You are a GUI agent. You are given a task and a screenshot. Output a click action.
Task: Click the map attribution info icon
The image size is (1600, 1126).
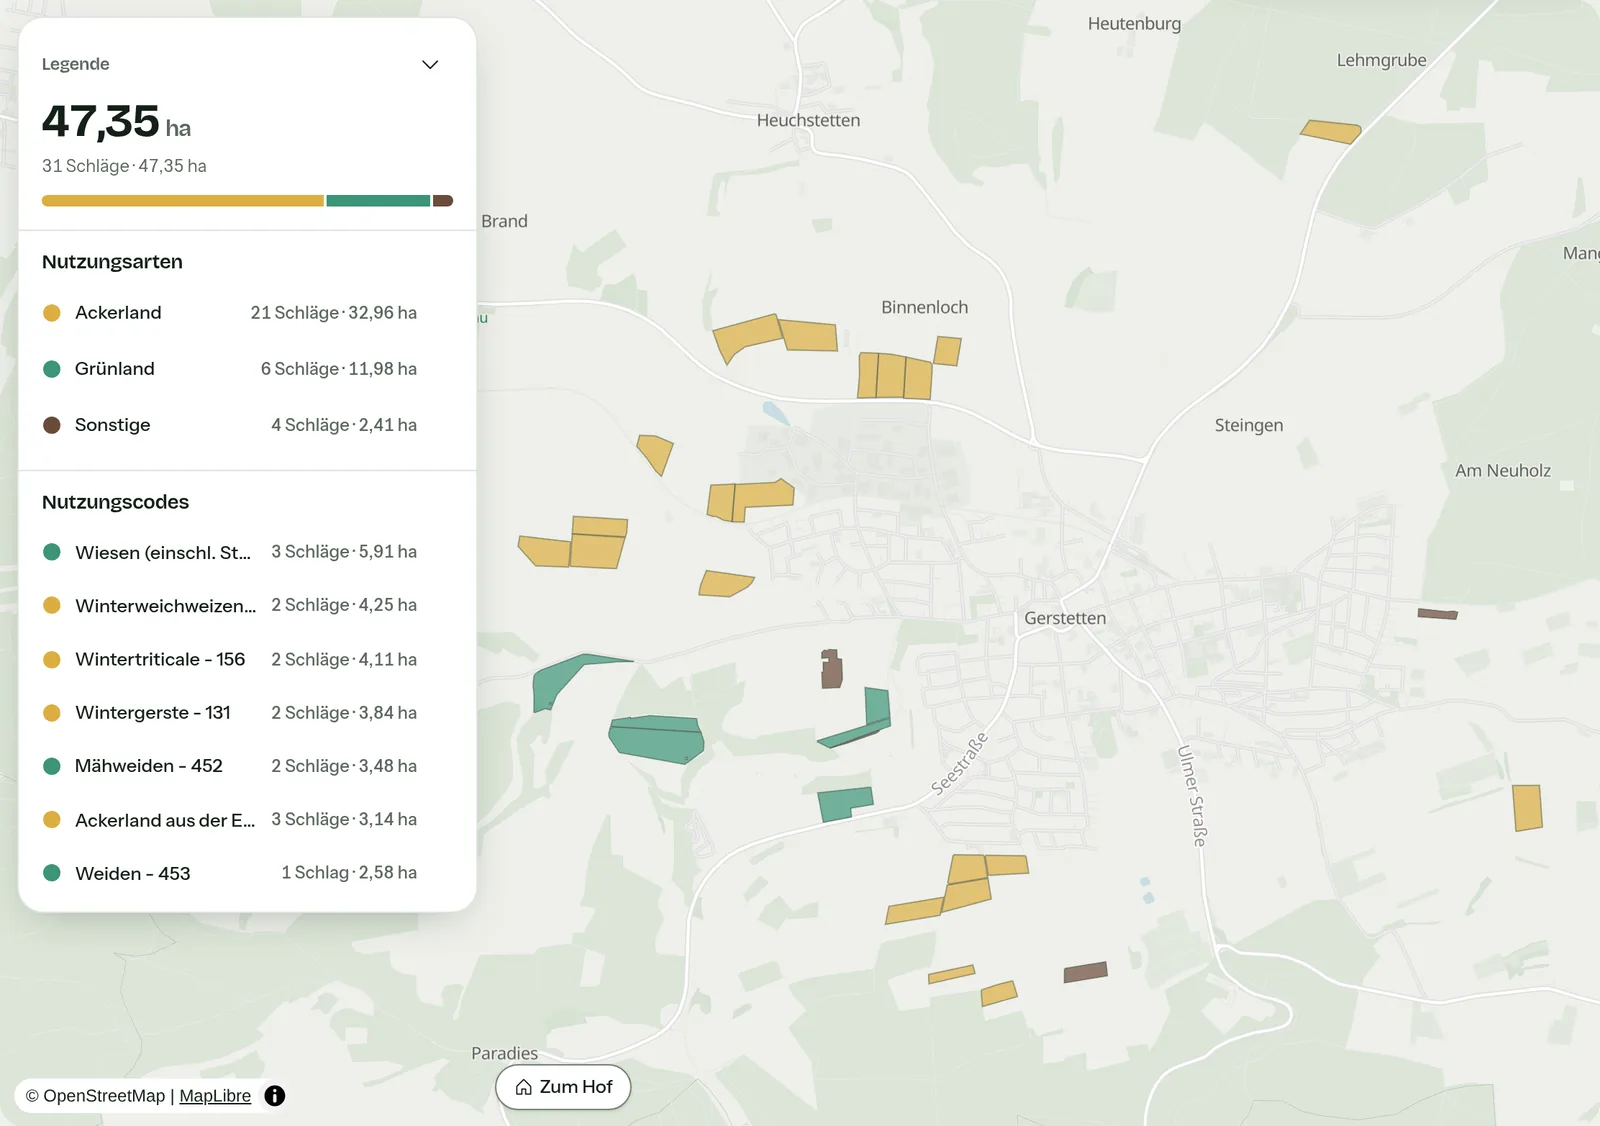point(275,1096)
